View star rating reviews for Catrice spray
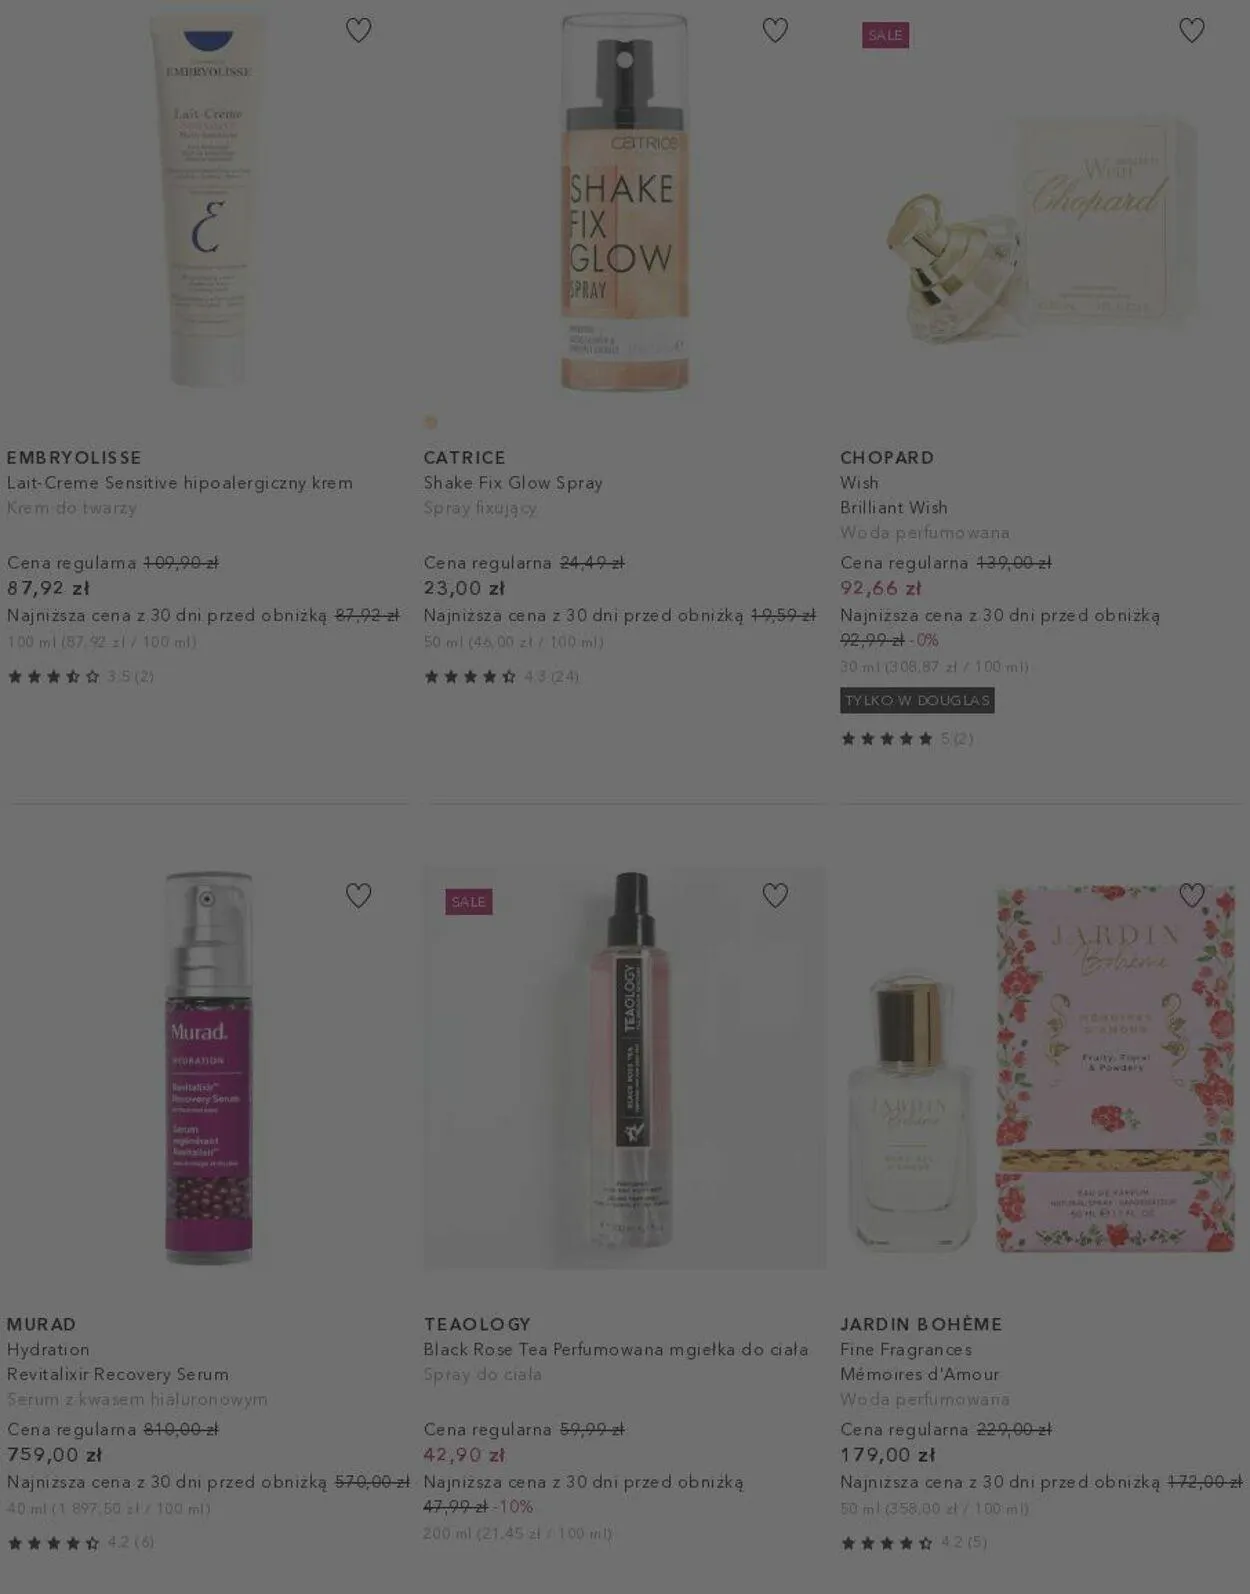The height and width of the screenshot is (1594, 1250). pyautogui.click(x=501, y=677)
